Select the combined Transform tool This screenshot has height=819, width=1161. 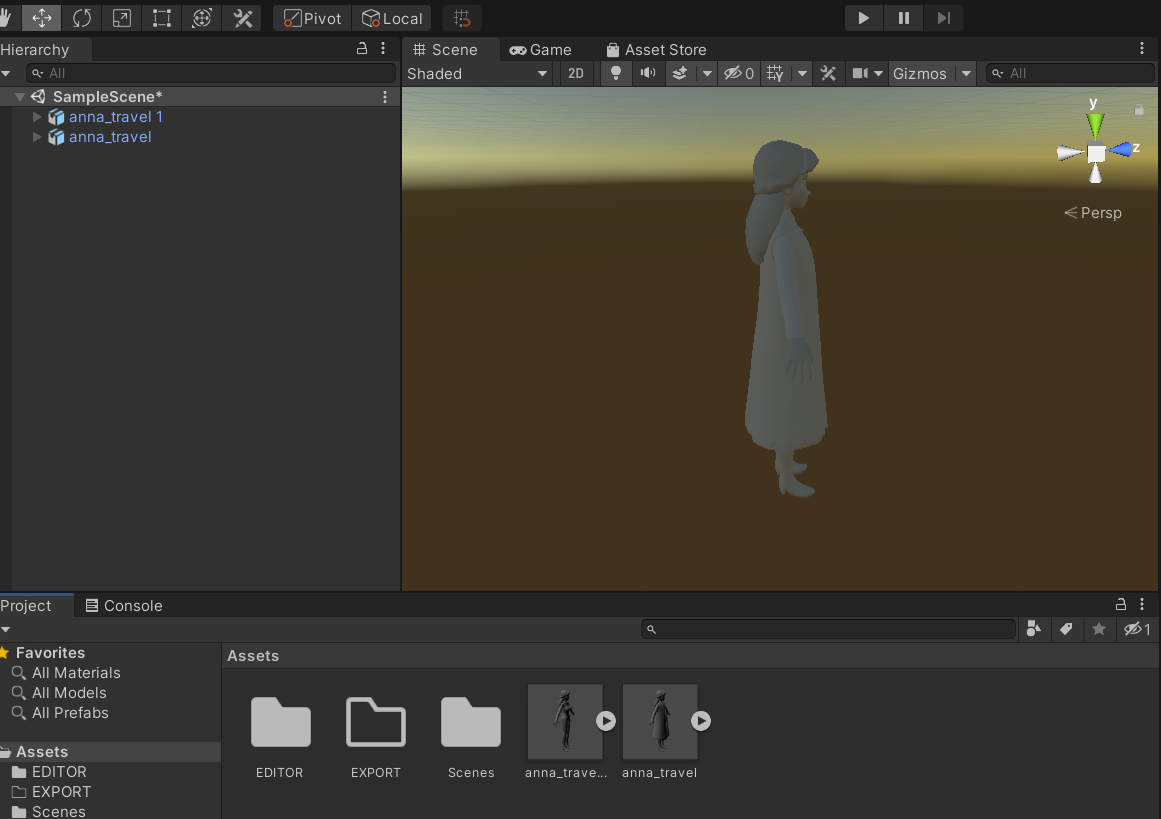pyautogui.click(x=201, y=18)
